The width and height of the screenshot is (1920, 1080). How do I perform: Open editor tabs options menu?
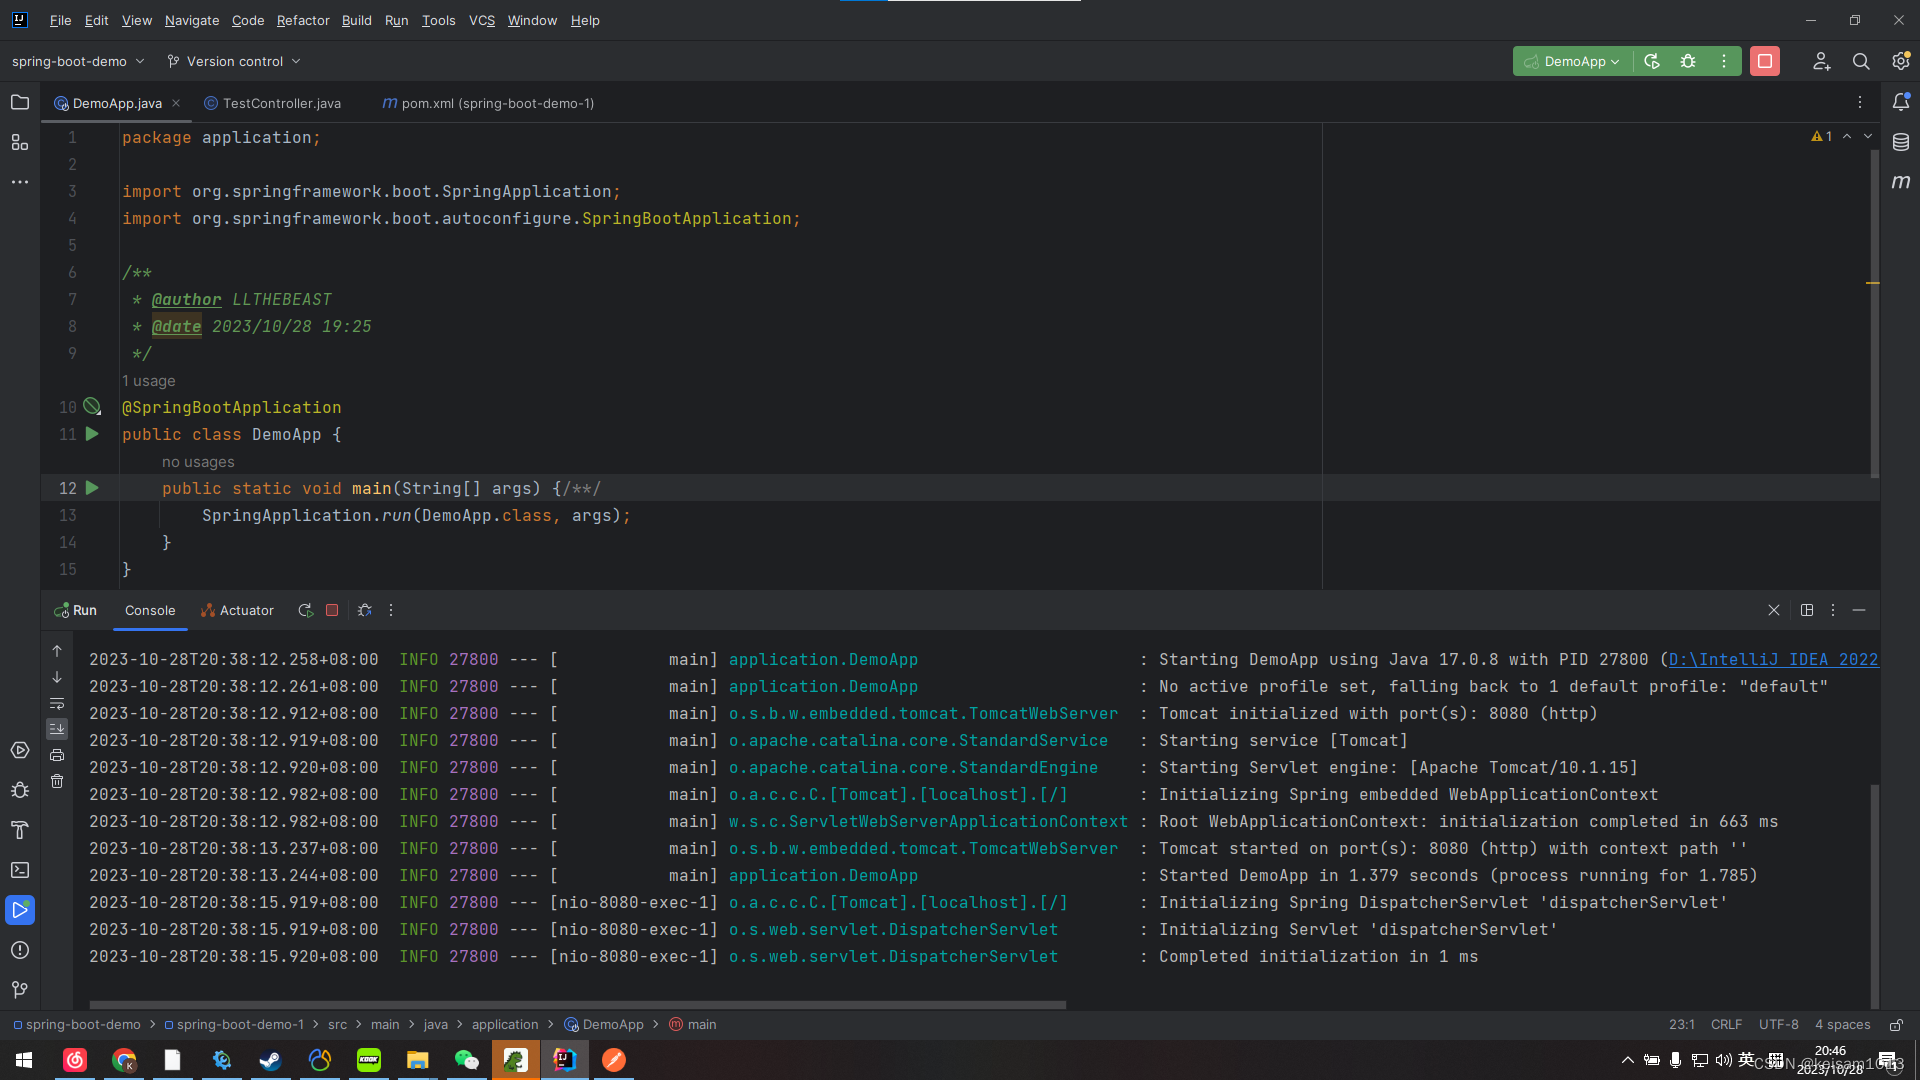pyautogui.click(x=1860, y=102)
